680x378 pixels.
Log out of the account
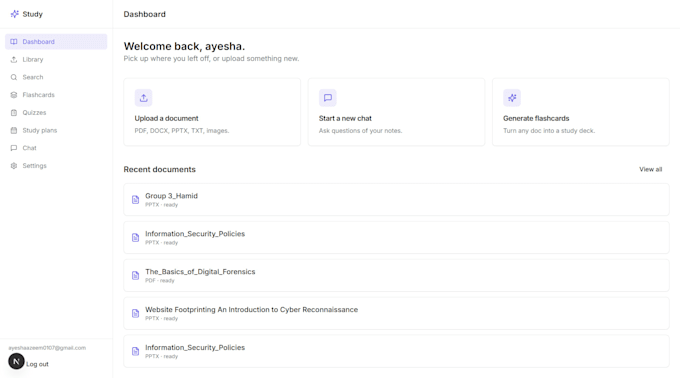click(37, 364)
